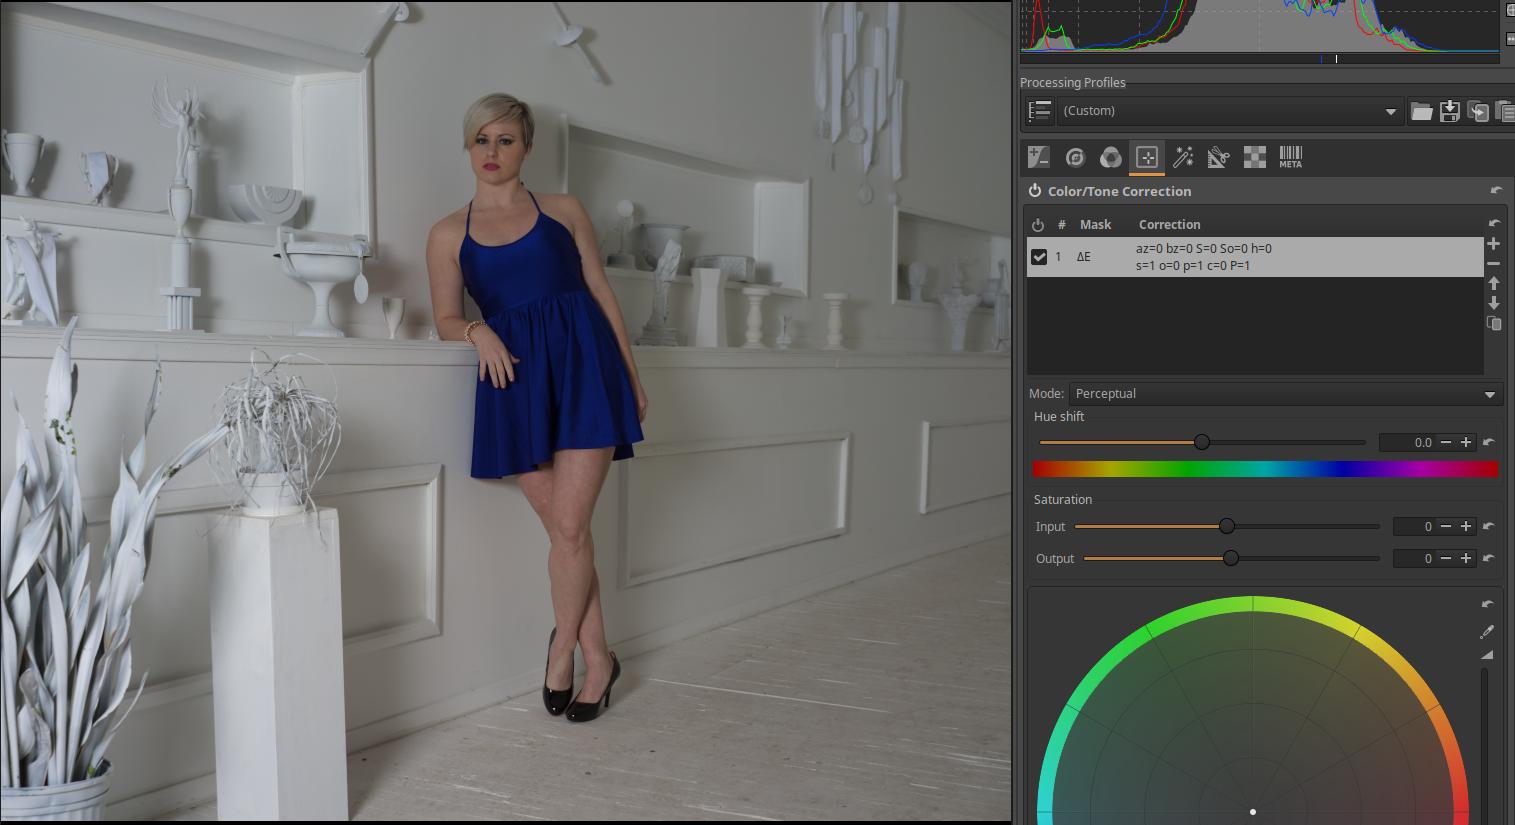
Task: Switch to the Detail tab with the spiral icon
Action: pos(1075,158)
